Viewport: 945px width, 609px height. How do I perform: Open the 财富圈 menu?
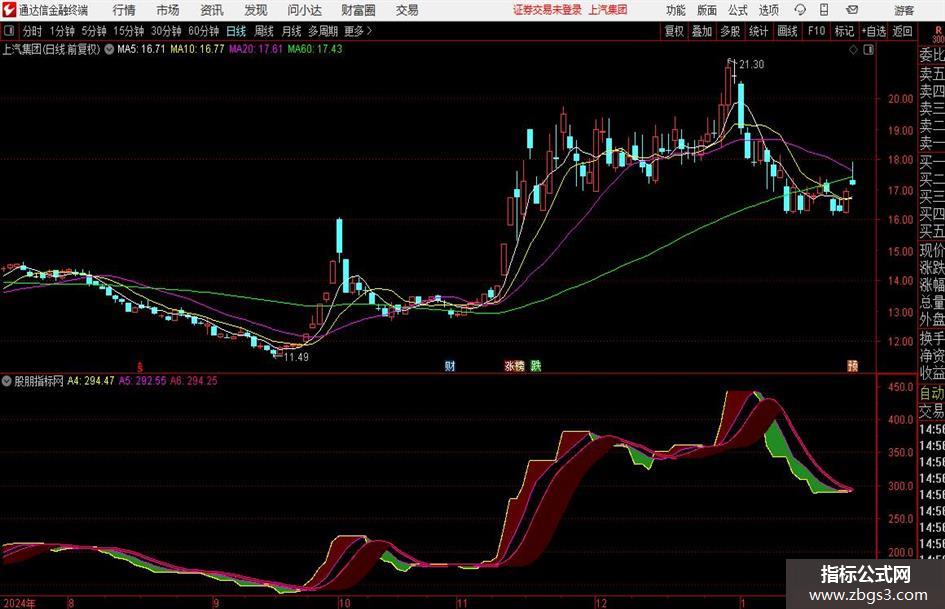pyautogui.click(x=358, y=10)
